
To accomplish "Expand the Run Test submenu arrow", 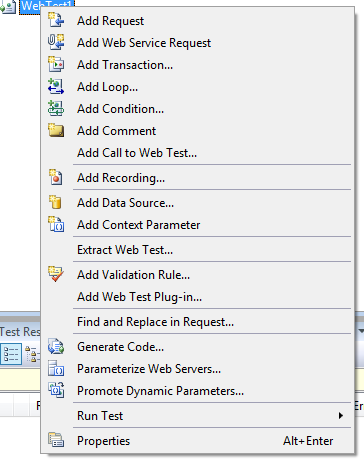I will tap(340, 415).
